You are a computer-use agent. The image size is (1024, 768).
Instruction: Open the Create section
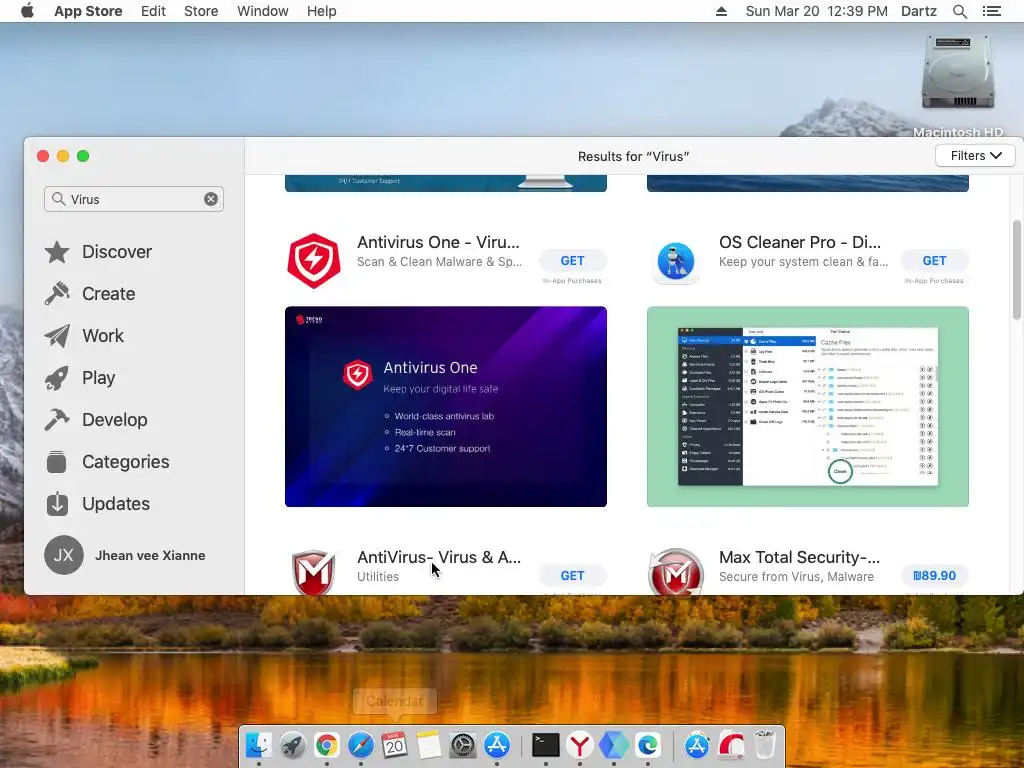pyautogui.click(x=90, y=294)
